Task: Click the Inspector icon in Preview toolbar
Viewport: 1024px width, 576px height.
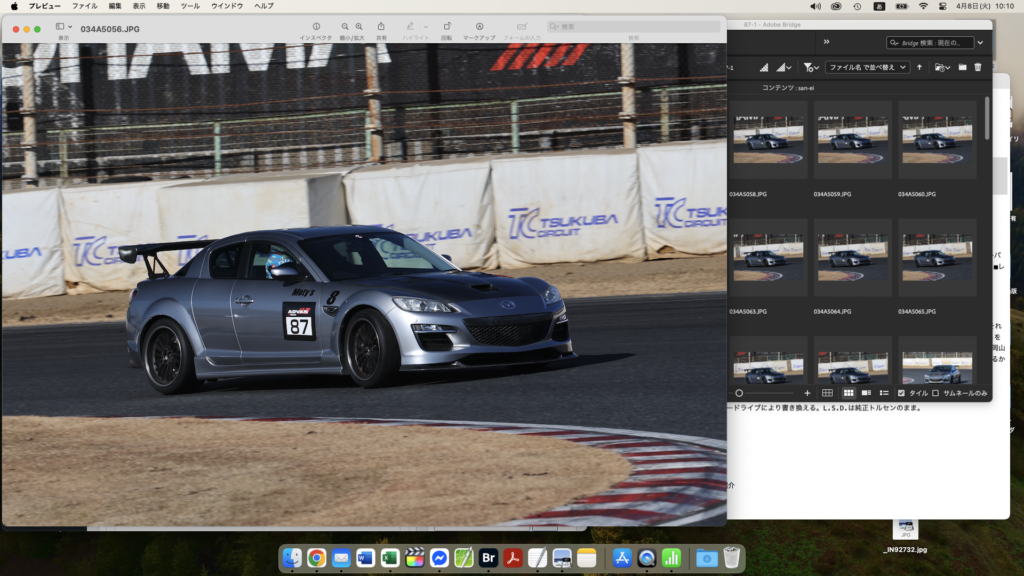Action: pos(316,27)
